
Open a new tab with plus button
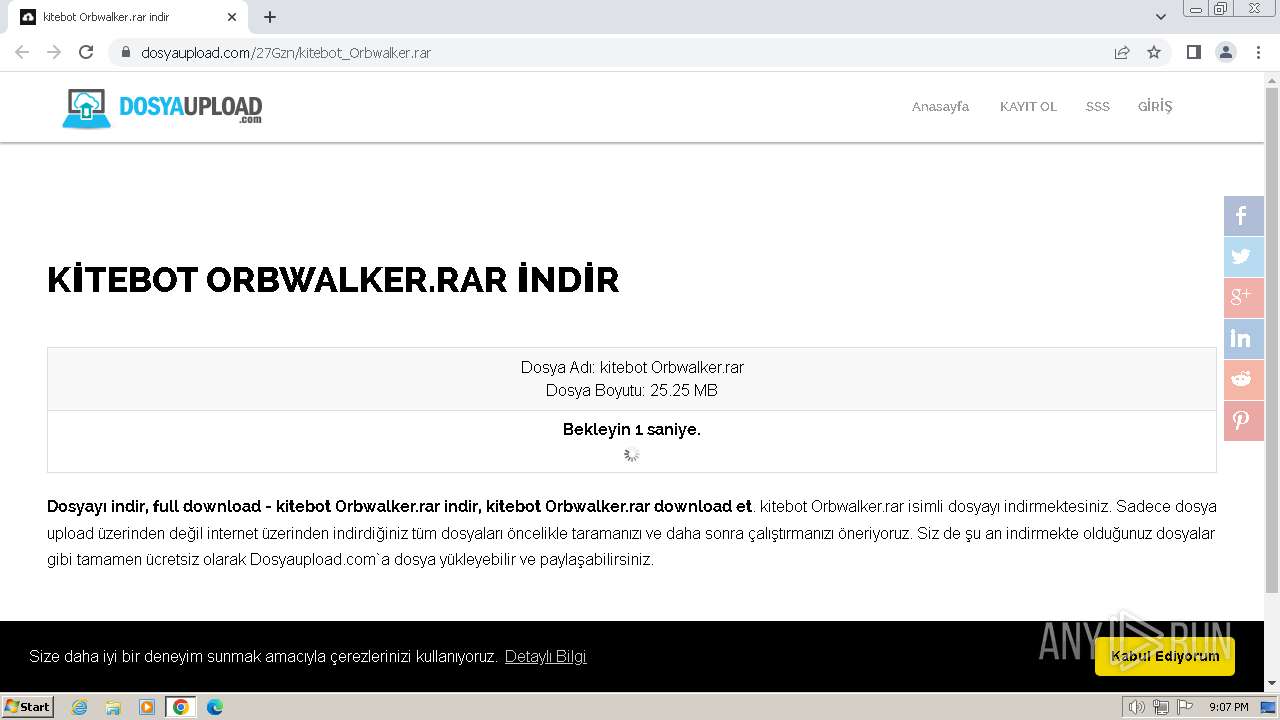pos(270,17)
